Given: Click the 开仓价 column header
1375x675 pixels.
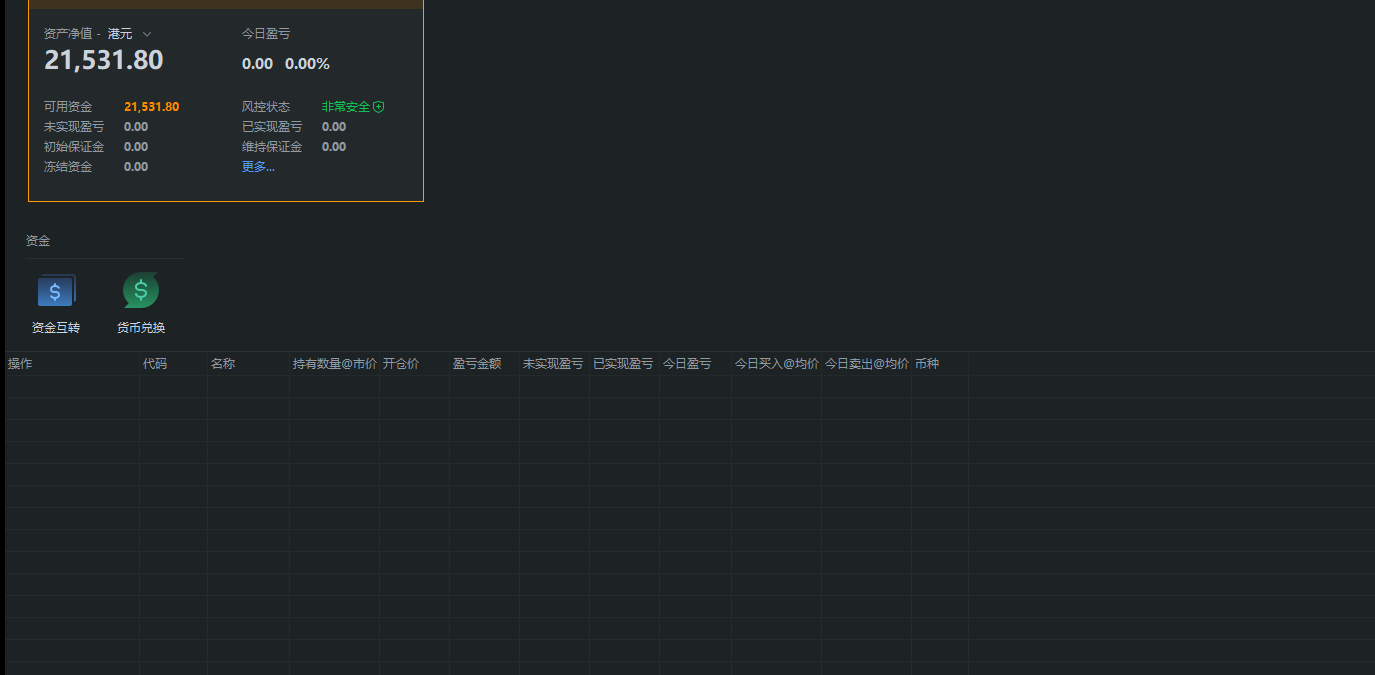Looking at the screenshot, I should coord(401,364).
